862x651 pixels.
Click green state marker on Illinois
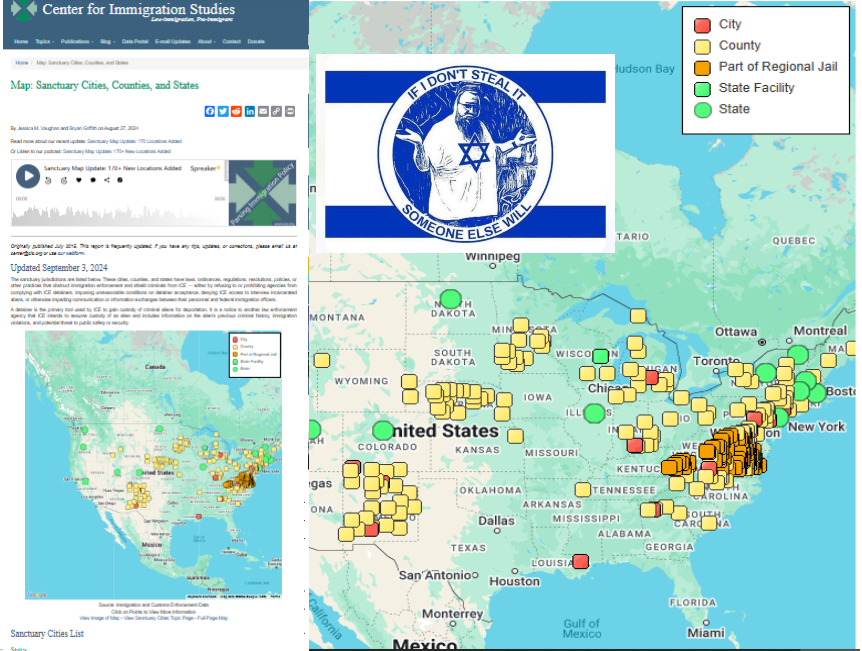point(594,413)
